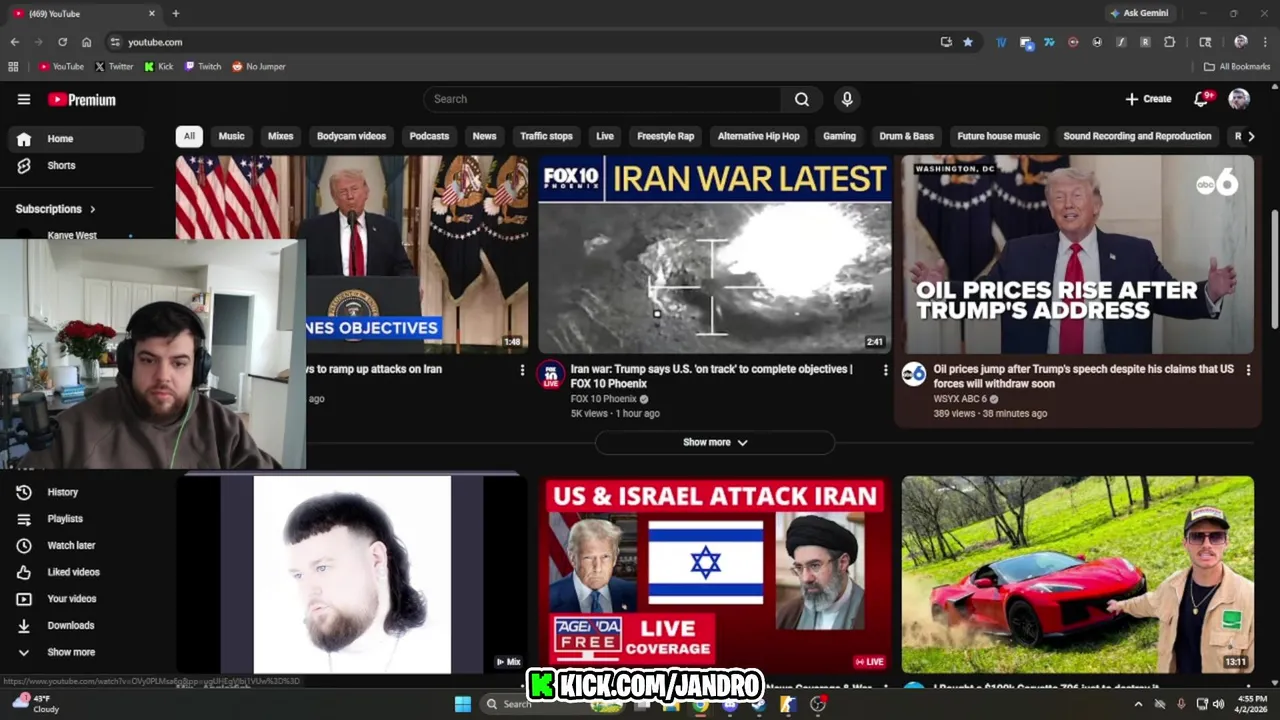Select the News filter chip

[484, 136]
